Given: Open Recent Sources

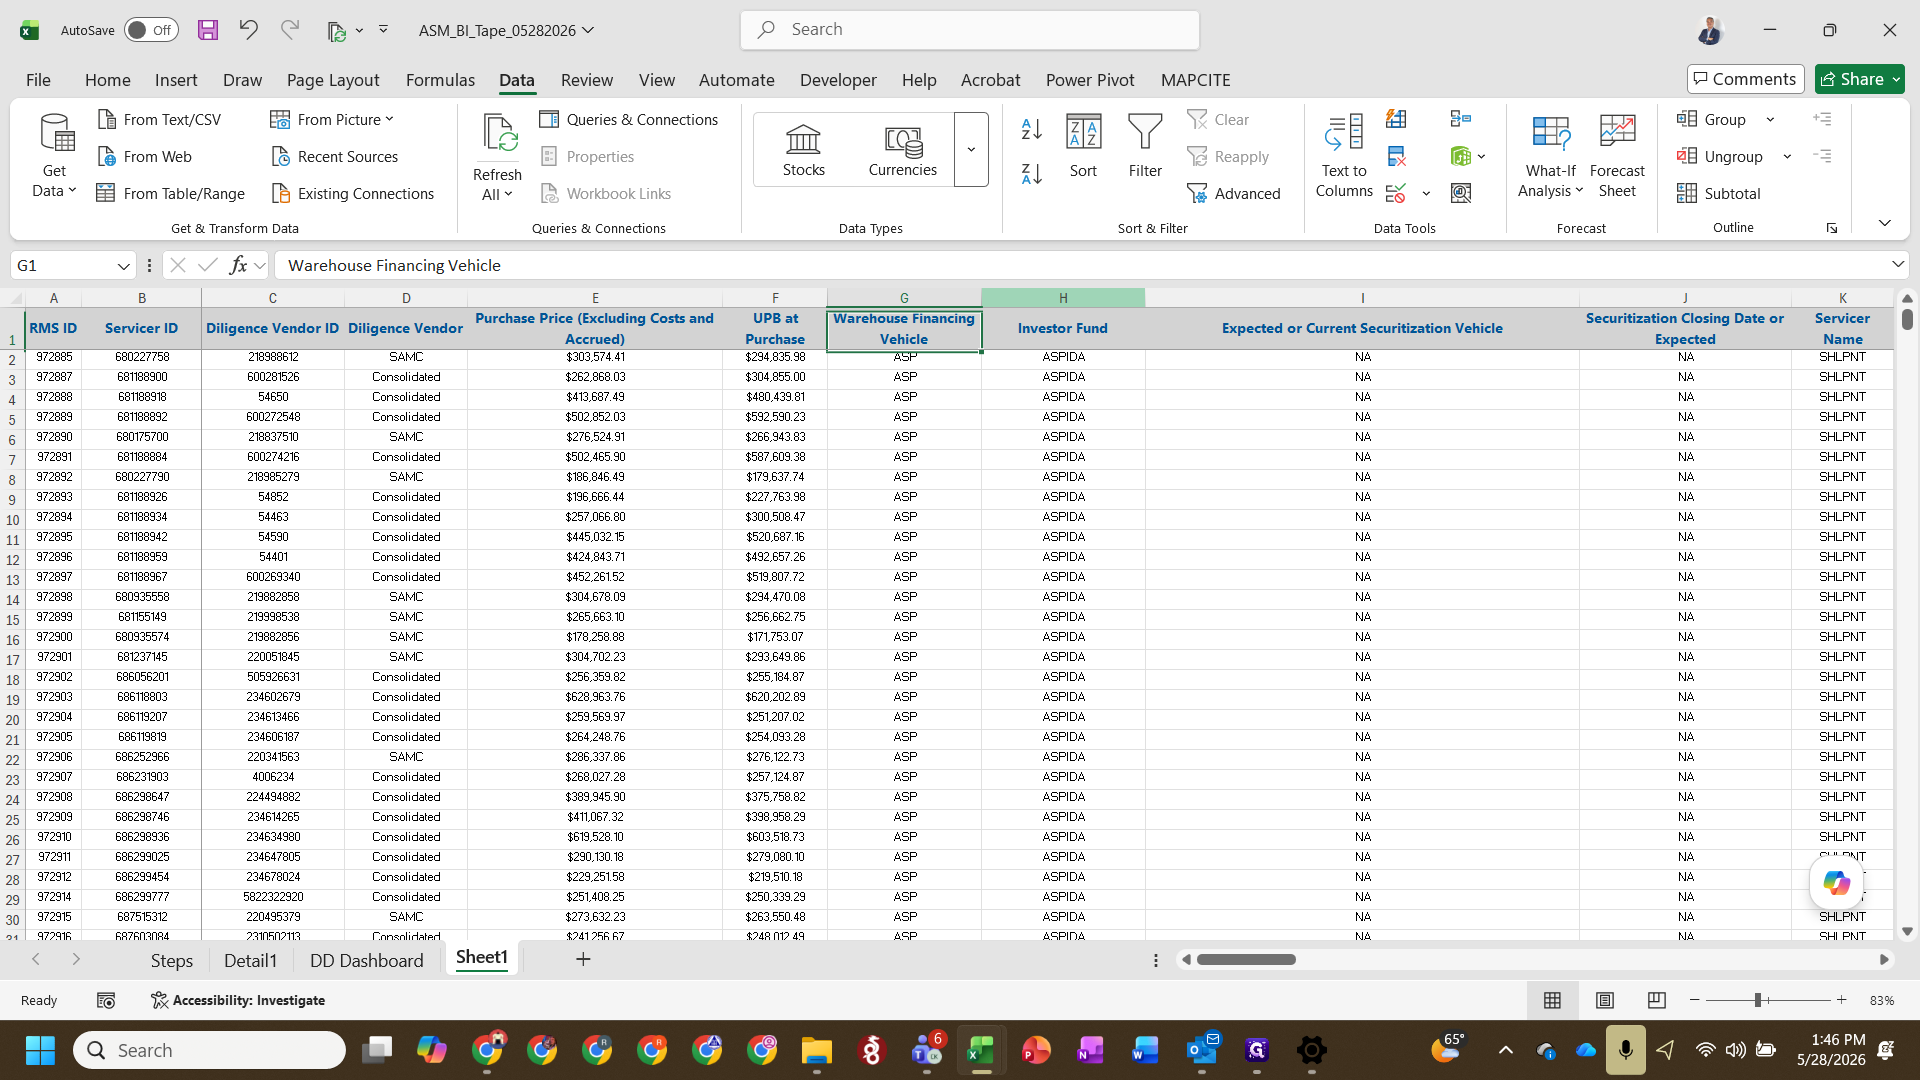Looking at the screenshot, I should [x=335, y=156].
